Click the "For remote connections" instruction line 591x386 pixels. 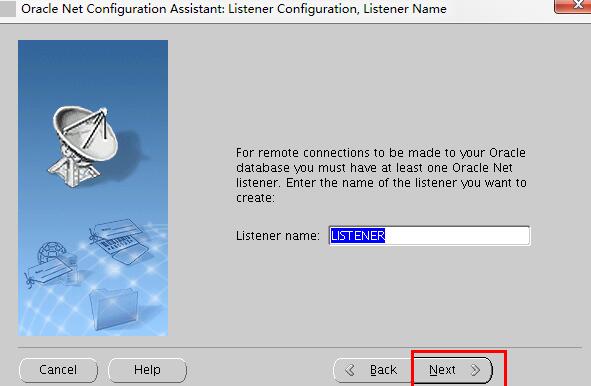pyautogui.click(x=381, y=153)
